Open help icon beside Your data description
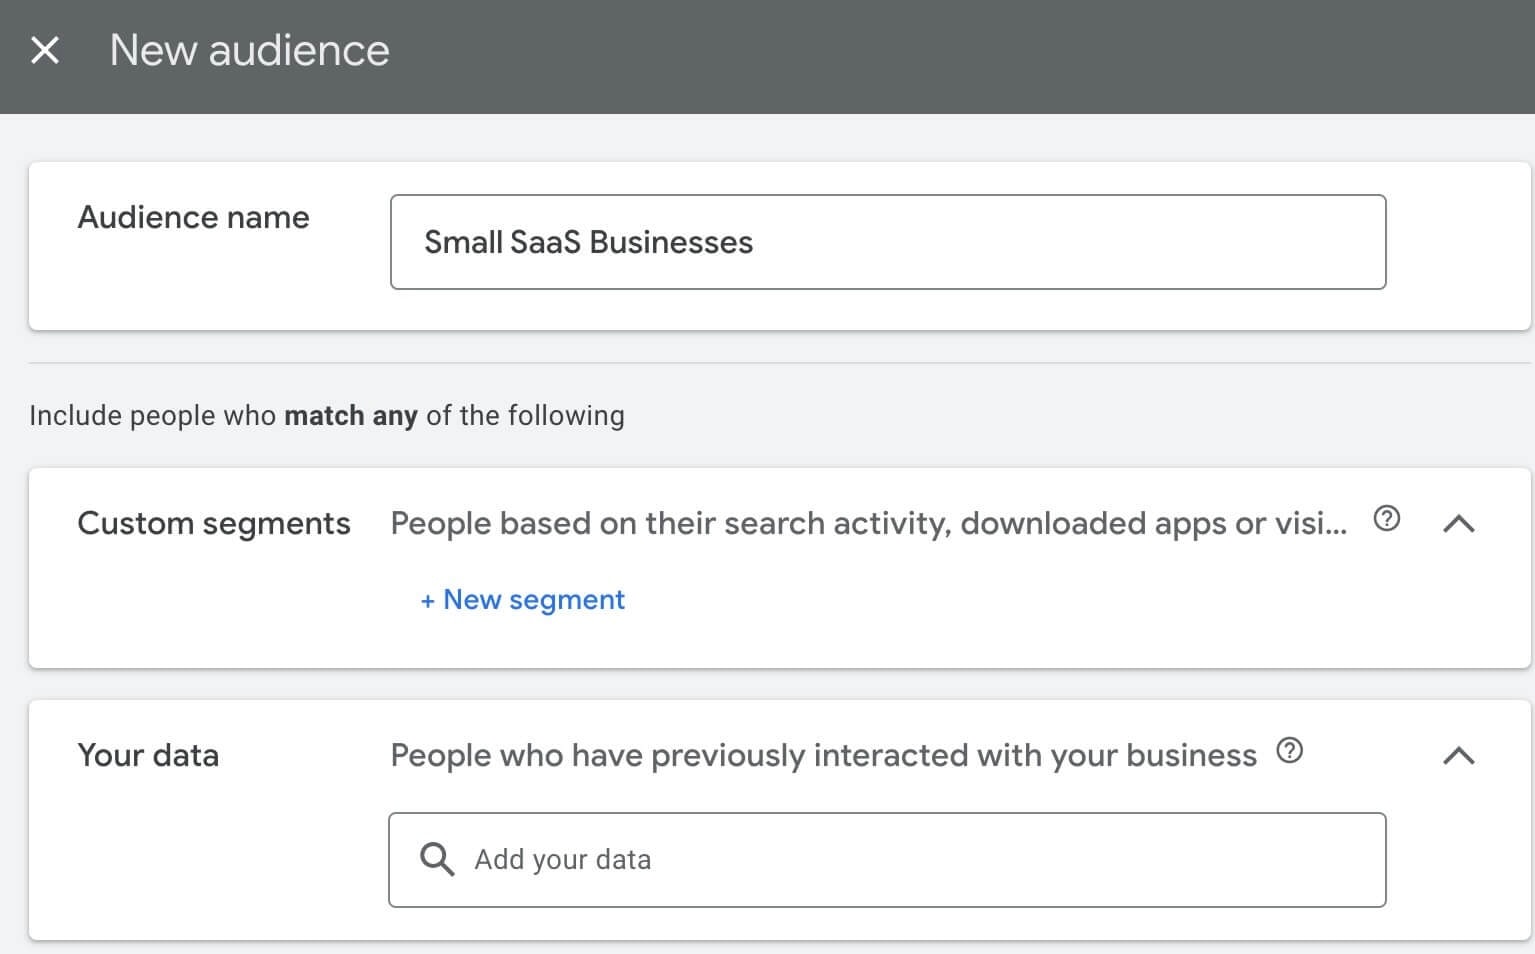 [x=1289, y=751]
